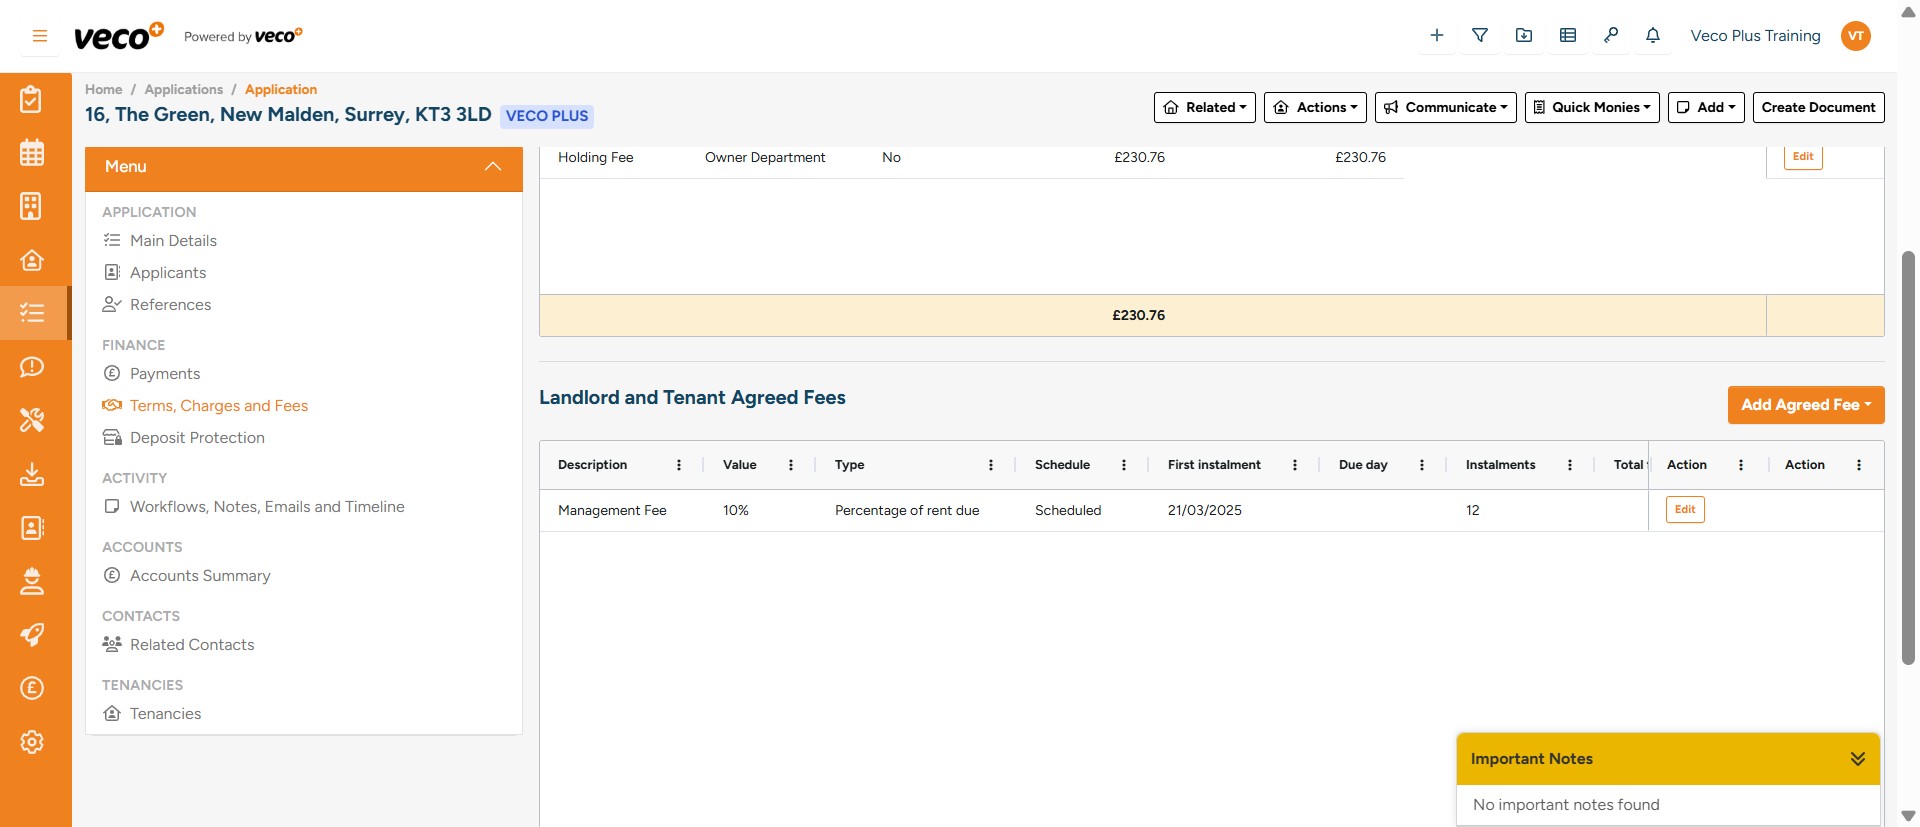This screenshot has width=1920, height=827.
Task: Click the Create Document button
Action: (1818, 108)
